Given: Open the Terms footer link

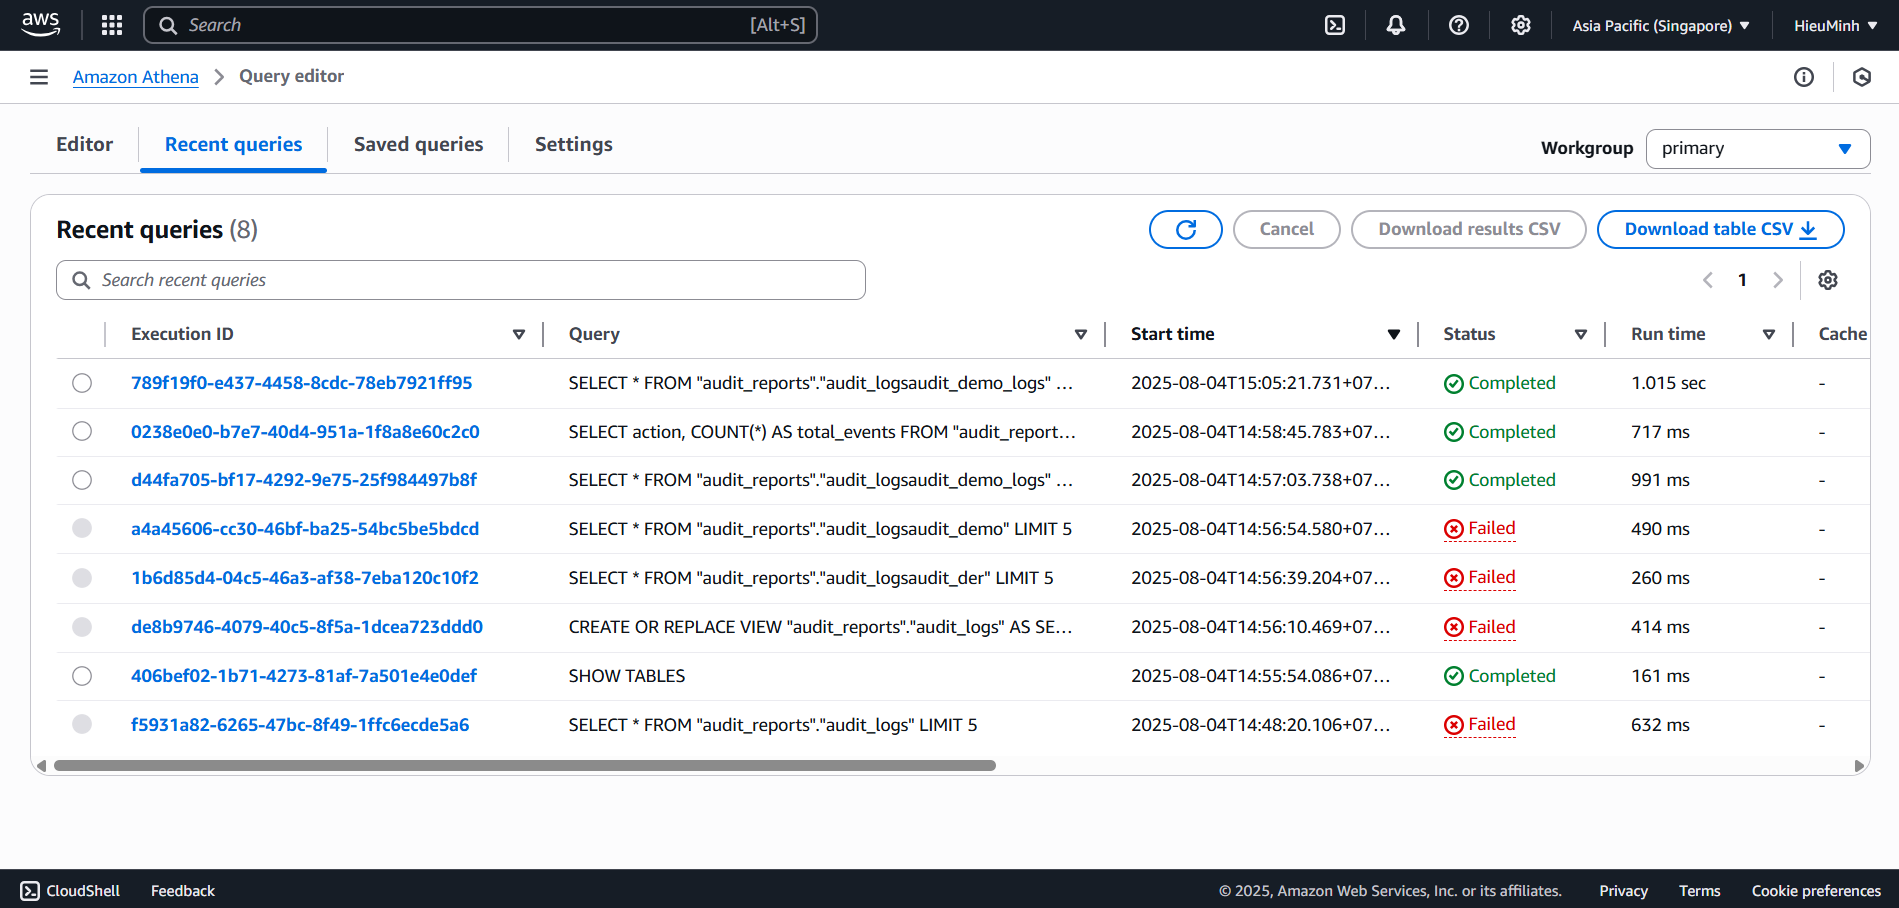Looking at the screenshot, I should (1700, 891).
